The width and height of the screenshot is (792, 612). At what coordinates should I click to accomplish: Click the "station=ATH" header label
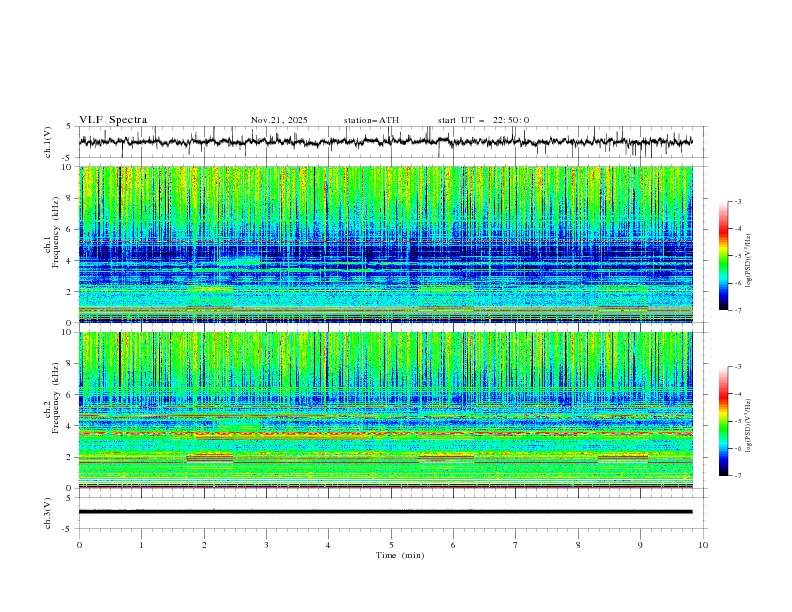coord(371,120)
